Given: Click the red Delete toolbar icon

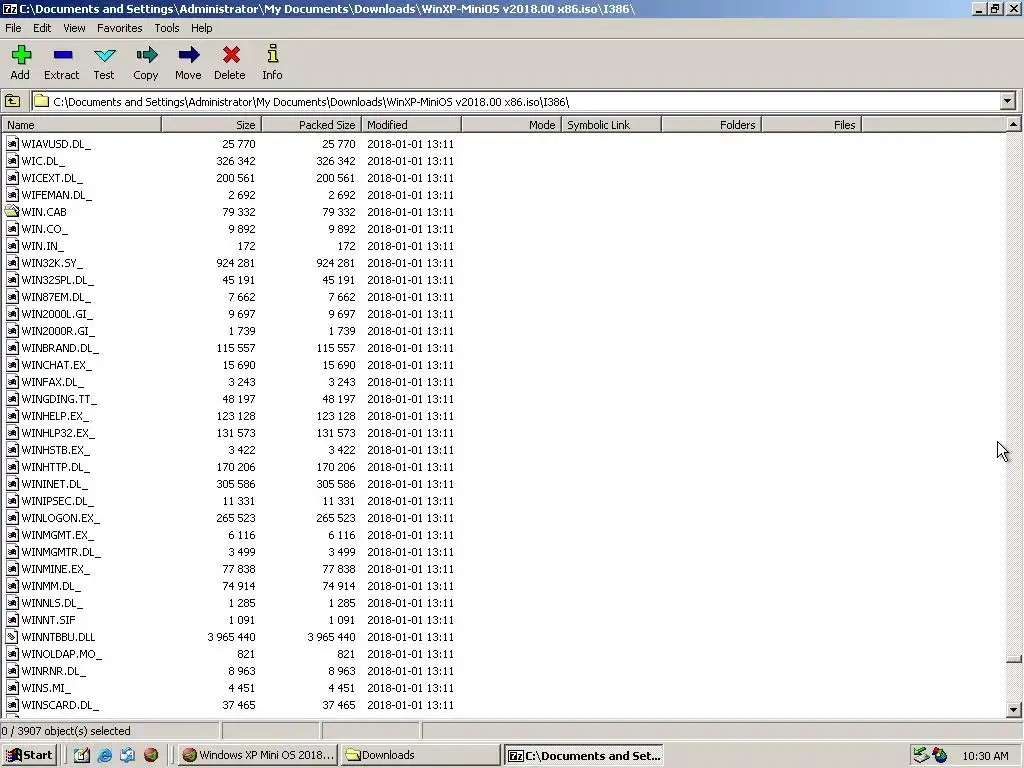Looking at the screenshot, I should point(231,55).
